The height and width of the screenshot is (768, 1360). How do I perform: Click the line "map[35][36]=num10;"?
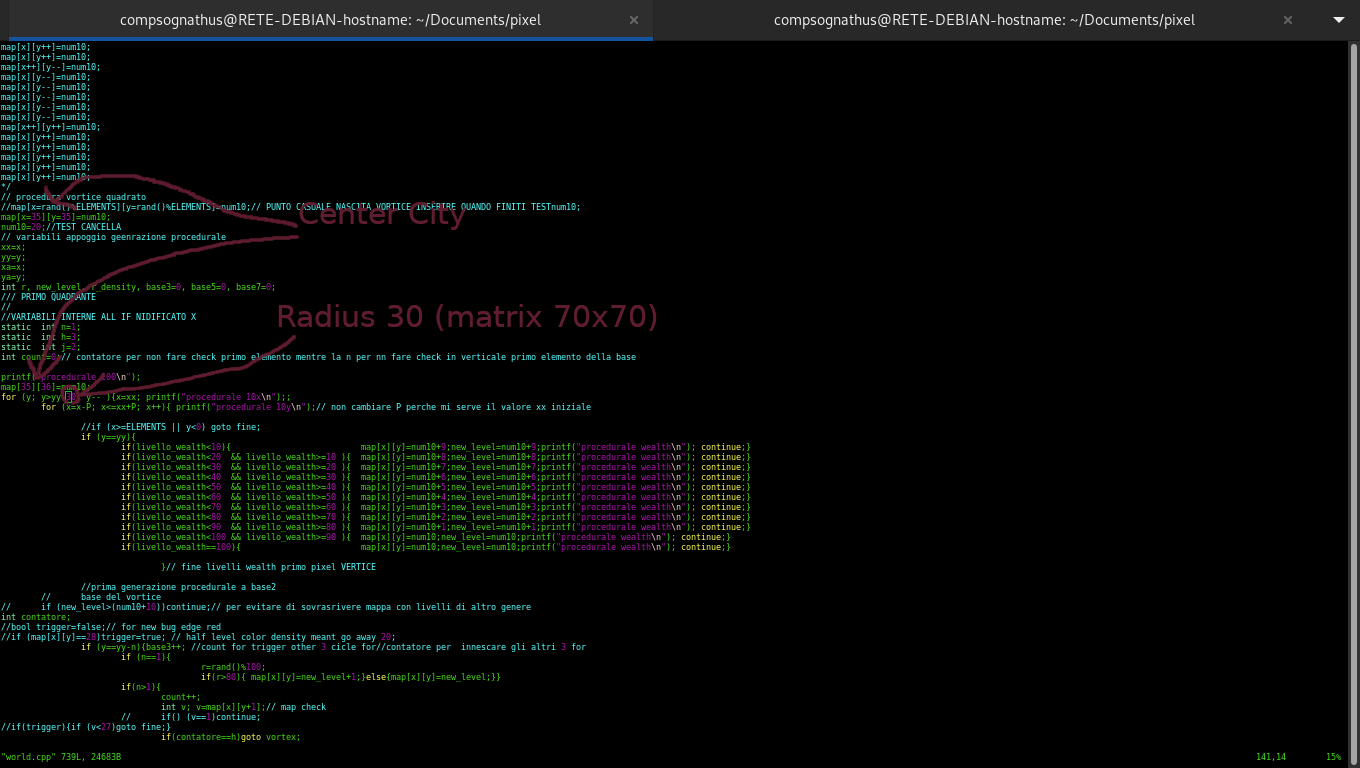coord(46,387)
